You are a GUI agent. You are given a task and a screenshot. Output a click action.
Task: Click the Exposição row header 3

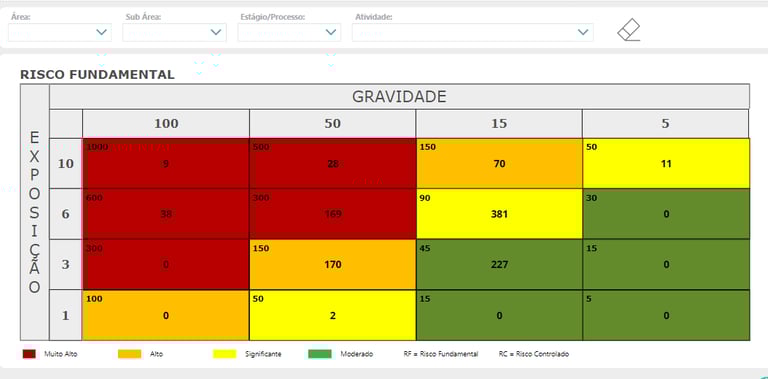[66, 264]
